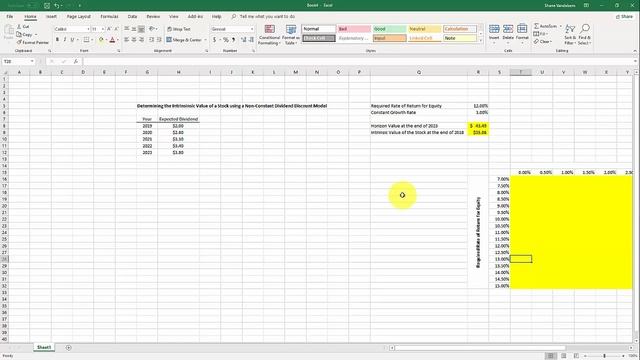Decrease font size with the small A
The height and width of the screenshot is (360, 640).
coord(116,29)
